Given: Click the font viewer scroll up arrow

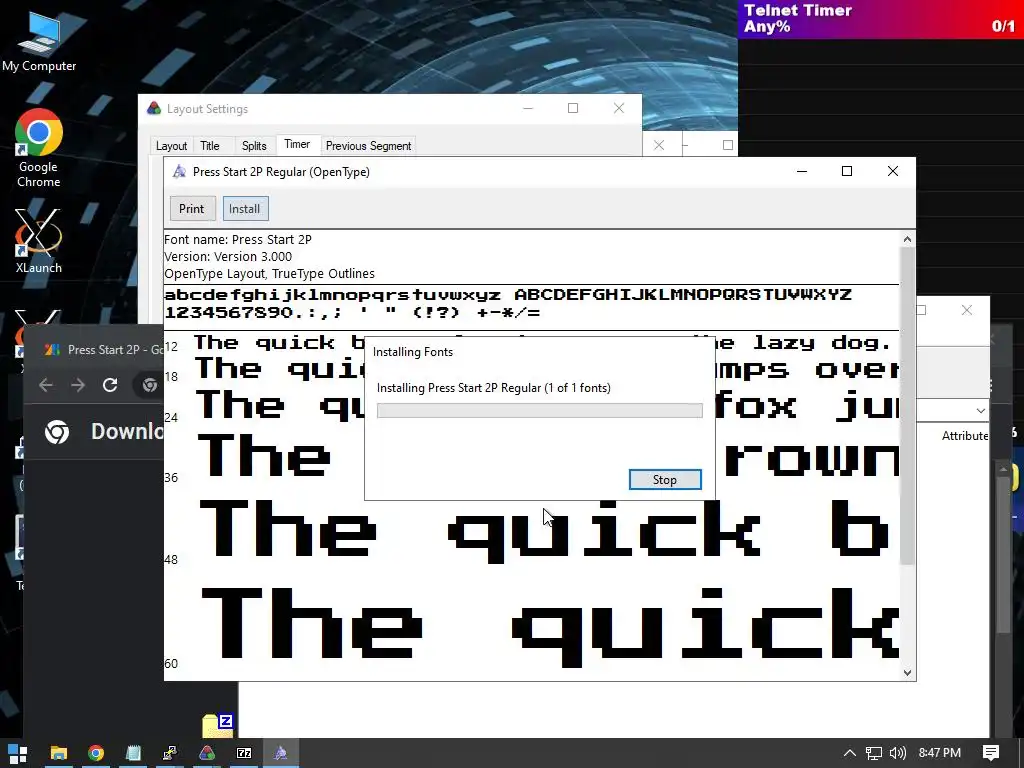Looking at the screenshot, I should (907, 239).
